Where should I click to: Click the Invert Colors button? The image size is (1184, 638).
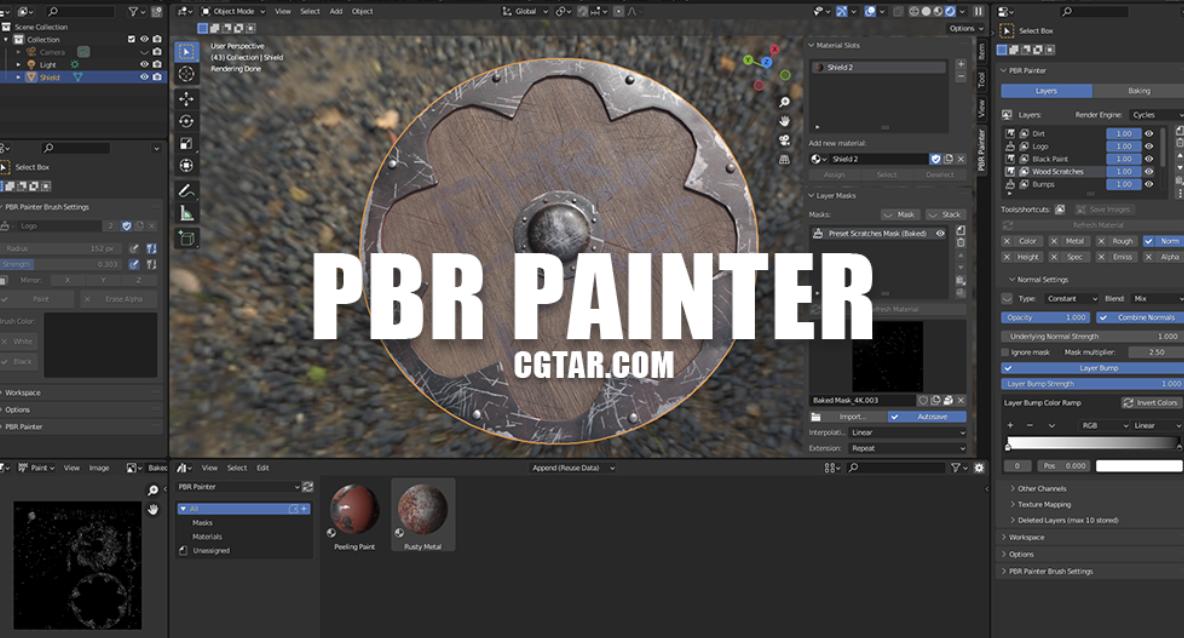coord(1151,403)
